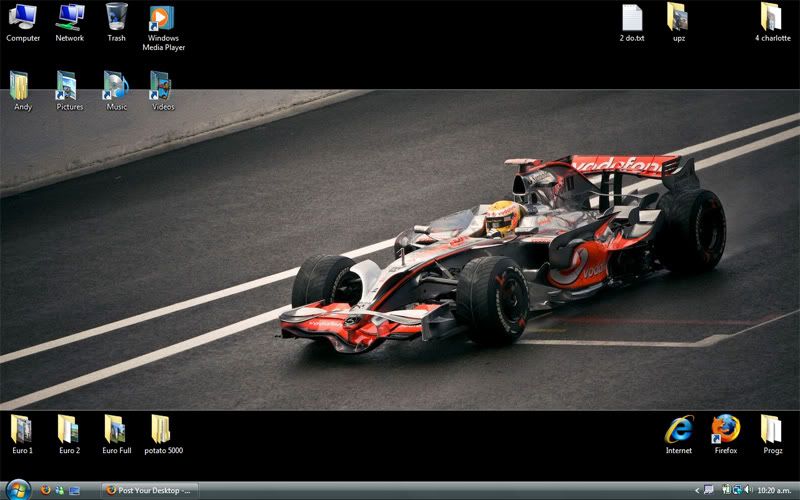Switch to Post Your Desktop taskbar window

click(151, 490)
